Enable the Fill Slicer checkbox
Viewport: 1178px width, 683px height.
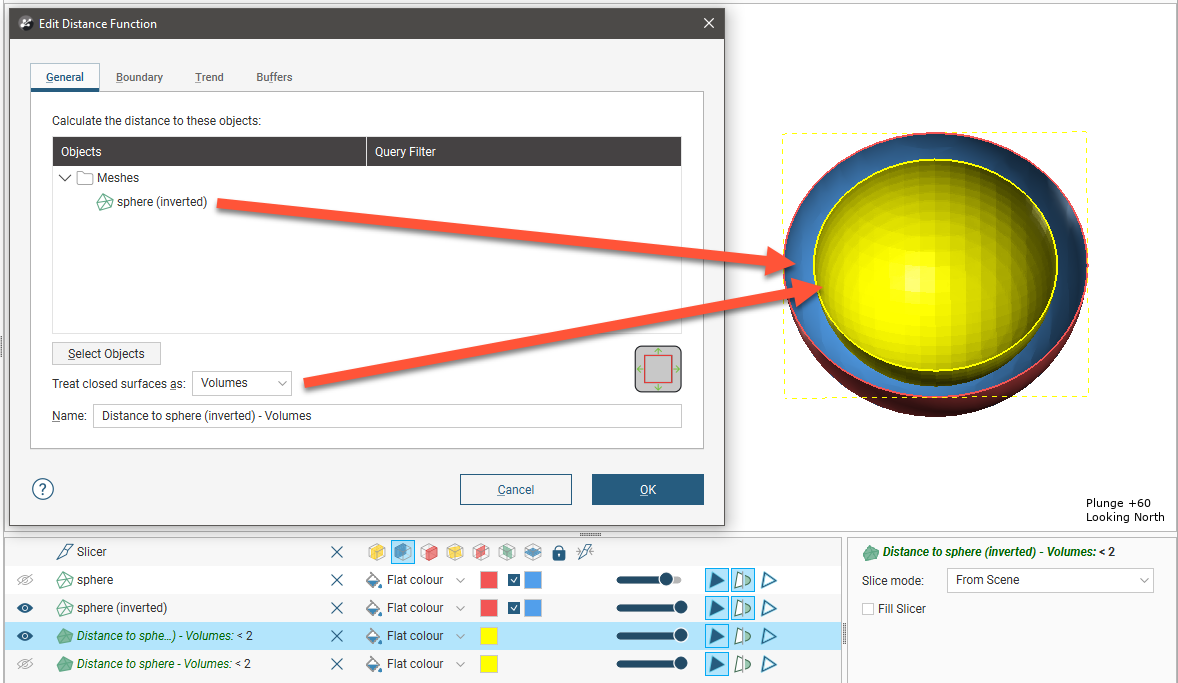coord(868,609)
